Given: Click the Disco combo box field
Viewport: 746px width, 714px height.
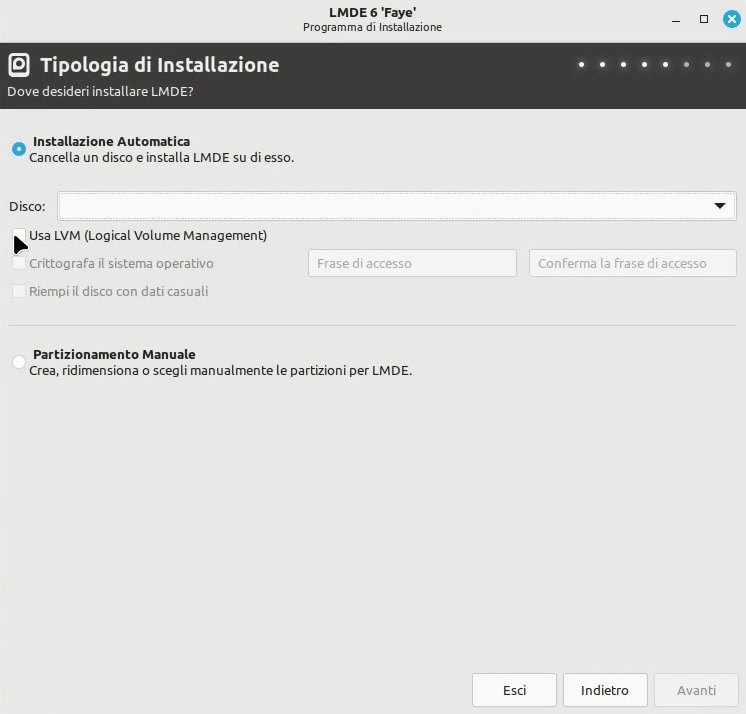Looking at the screenshot, I should (x=396, y=206).
